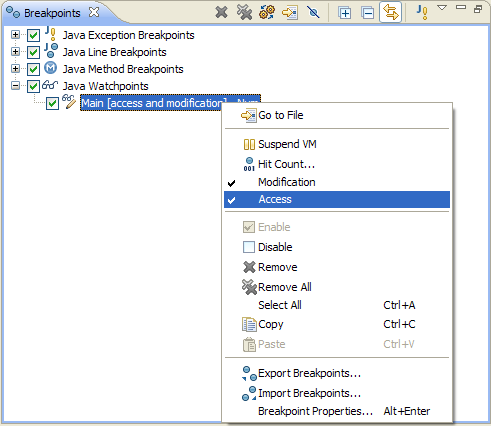Choose Remove from context menu
The width and height of the screenshot is (491, 426).
click(x=337, y=267)
